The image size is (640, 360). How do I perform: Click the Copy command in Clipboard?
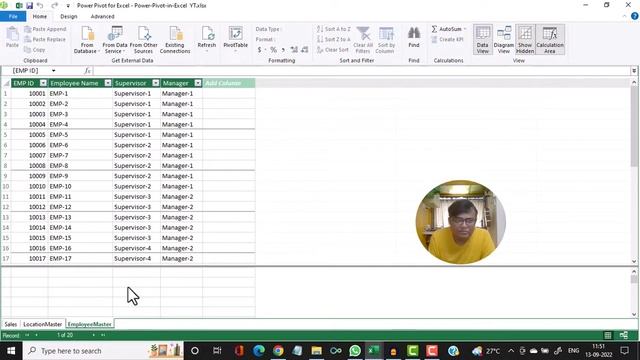tap(35, 49)
